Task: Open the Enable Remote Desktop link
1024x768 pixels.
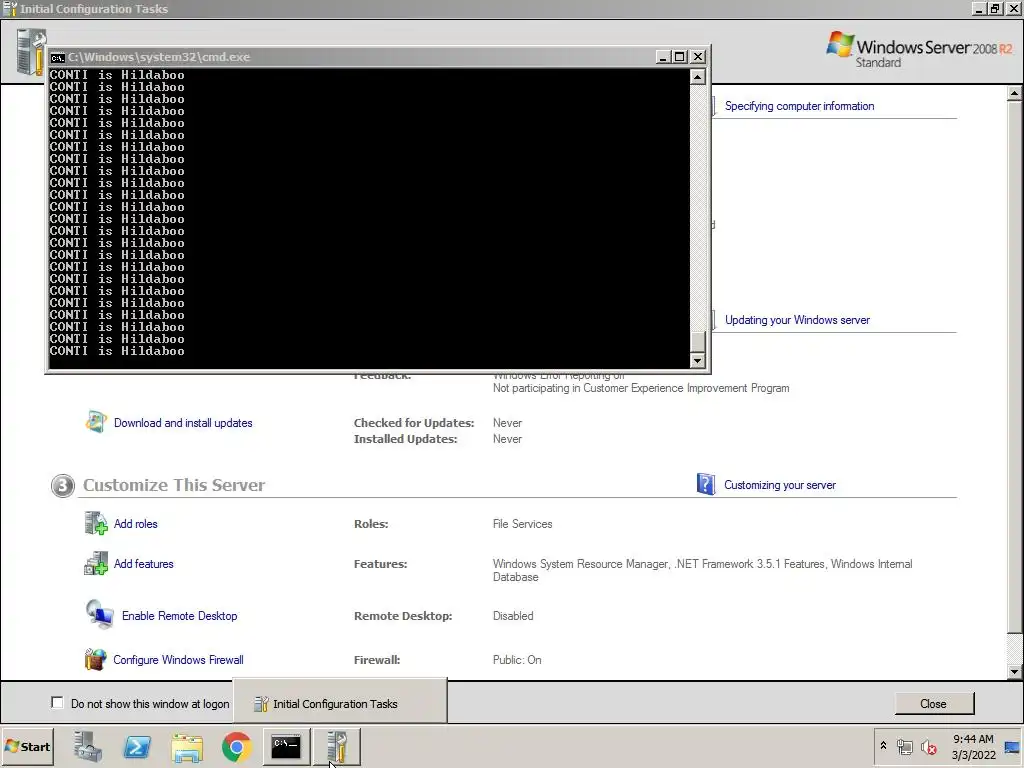Action: point(180,616)
